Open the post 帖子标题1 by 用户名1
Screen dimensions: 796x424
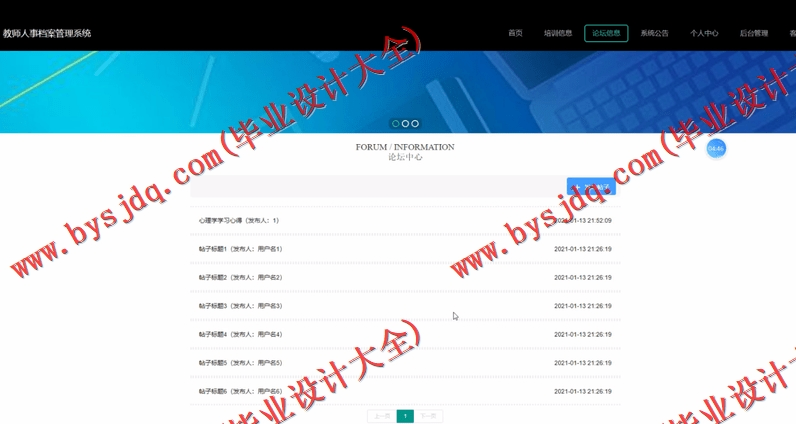(240, 249)
